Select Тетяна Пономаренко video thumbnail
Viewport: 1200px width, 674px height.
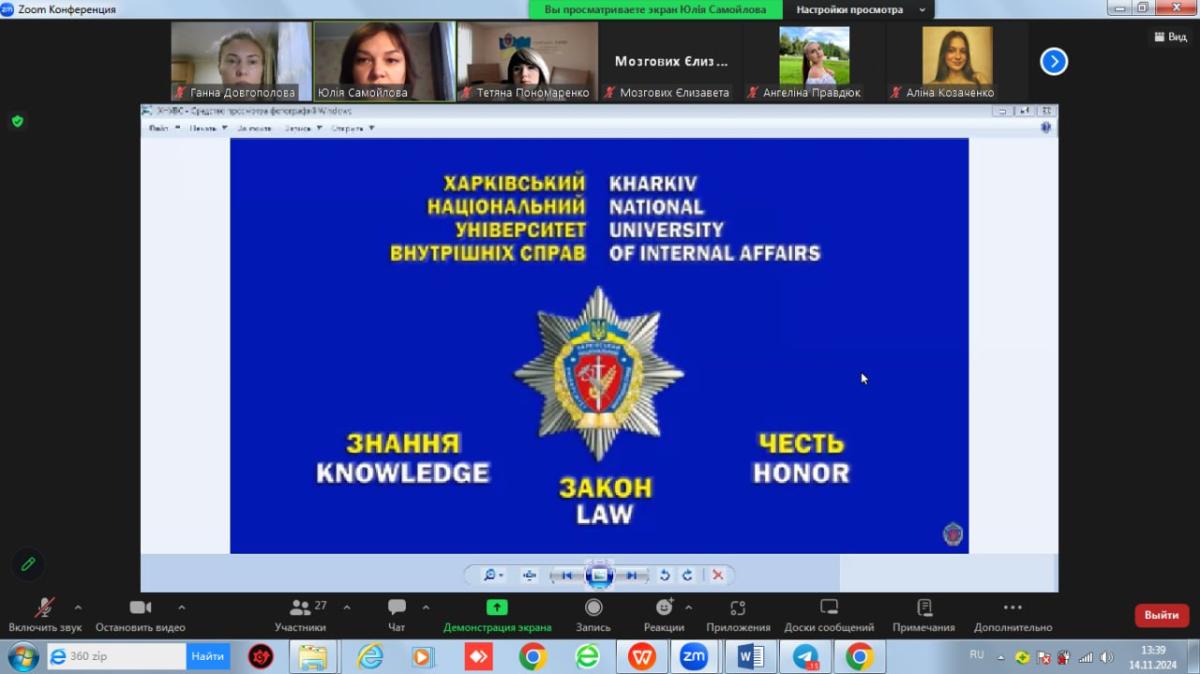528,62
